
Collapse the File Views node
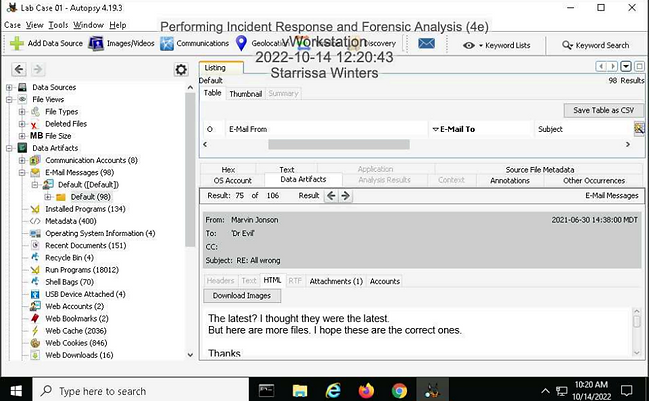(x=9, y=99)
